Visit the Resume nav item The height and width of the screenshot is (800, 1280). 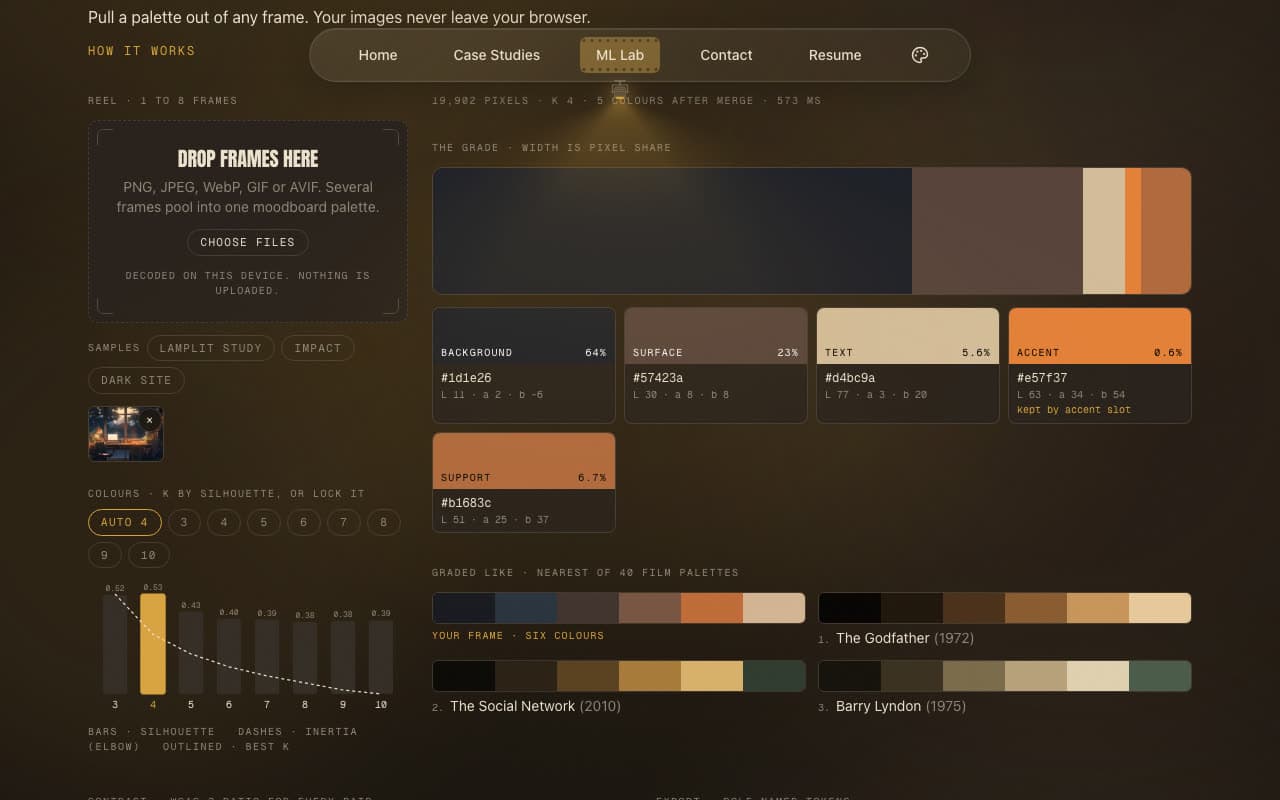tap(835, 55)
